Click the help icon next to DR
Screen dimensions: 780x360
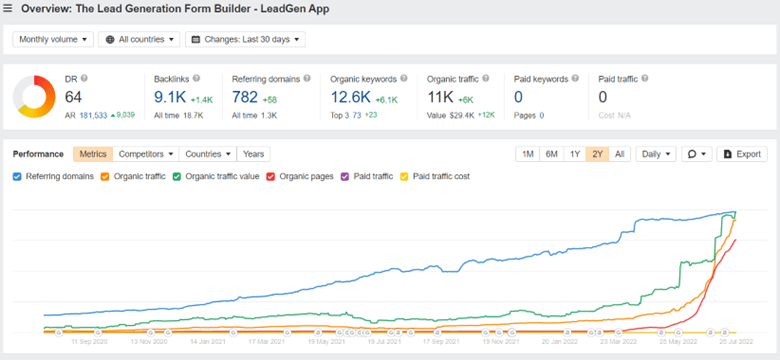pos(84,79)
